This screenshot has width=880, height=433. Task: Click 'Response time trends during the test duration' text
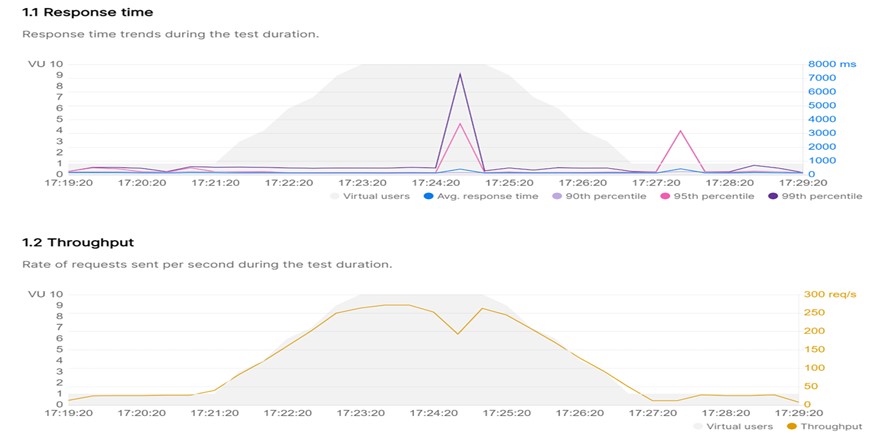tap(170, 34)
